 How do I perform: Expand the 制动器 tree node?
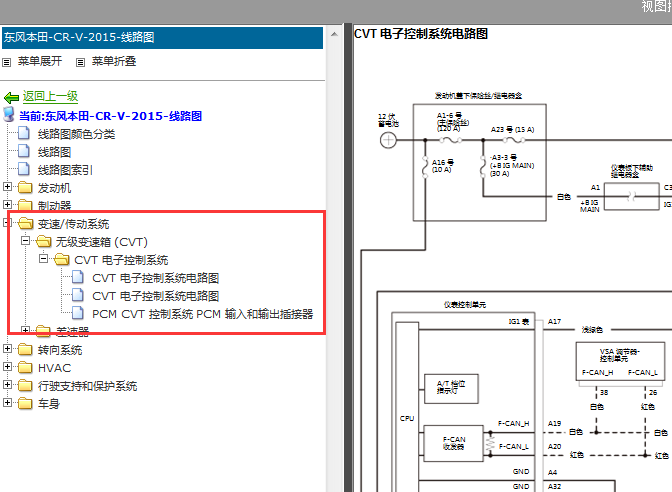7,204
